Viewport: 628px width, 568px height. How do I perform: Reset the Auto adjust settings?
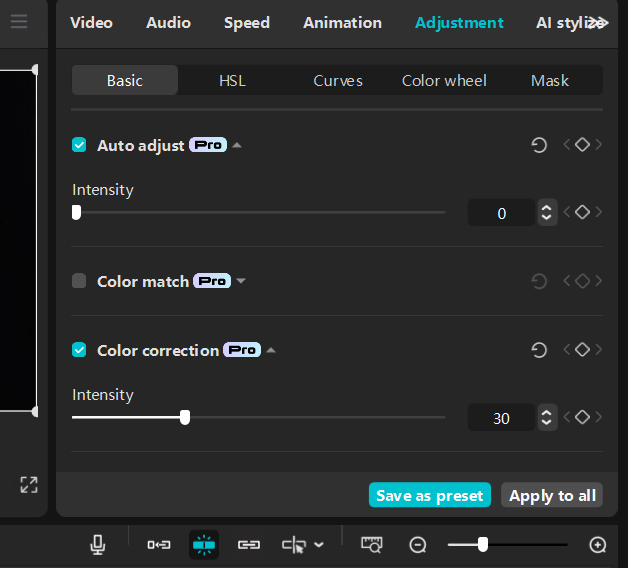coord(539,145)
